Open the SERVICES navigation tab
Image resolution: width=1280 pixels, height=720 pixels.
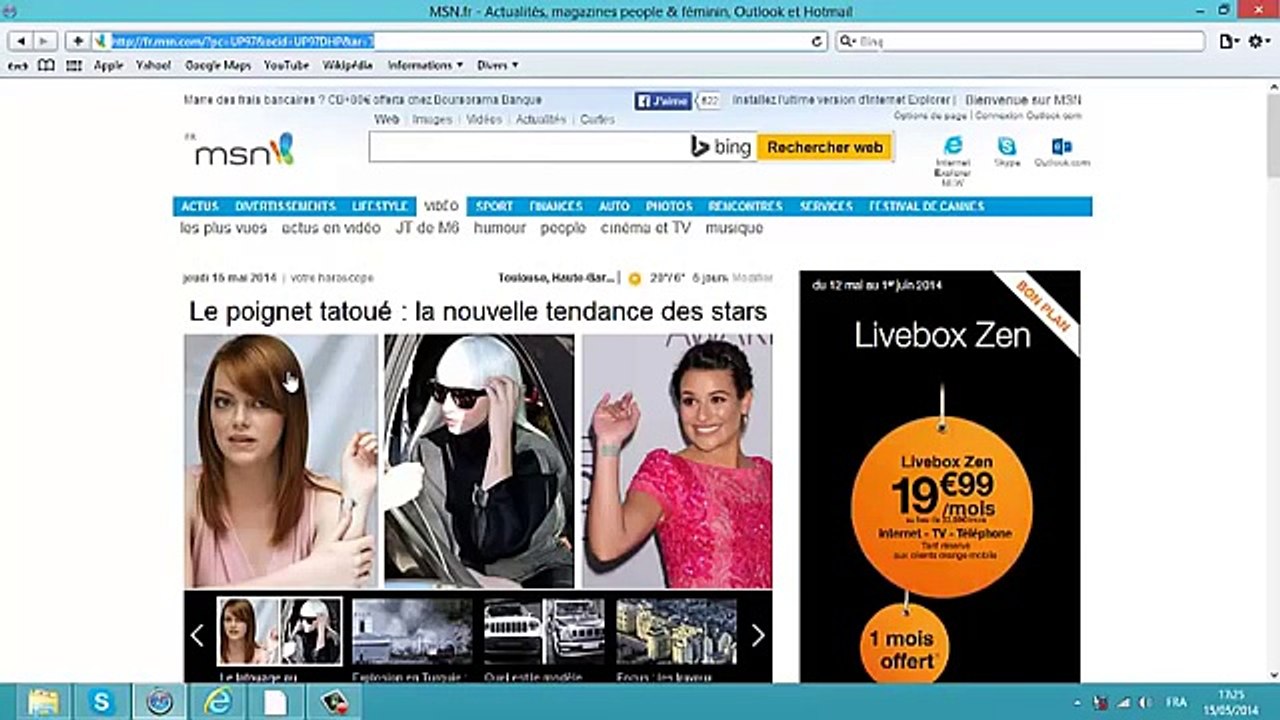pyautogui.click(x=826, y=206)
